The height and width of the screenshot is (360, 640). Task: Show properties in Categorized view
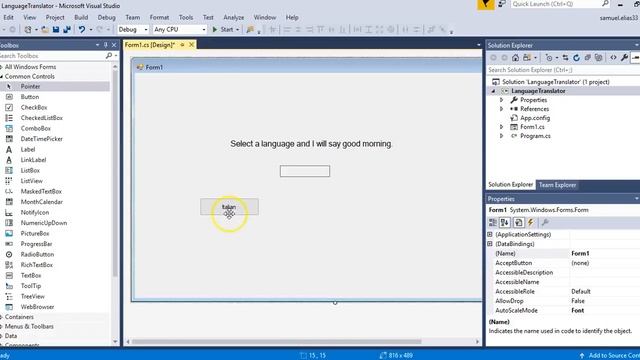tap(493, 222)
